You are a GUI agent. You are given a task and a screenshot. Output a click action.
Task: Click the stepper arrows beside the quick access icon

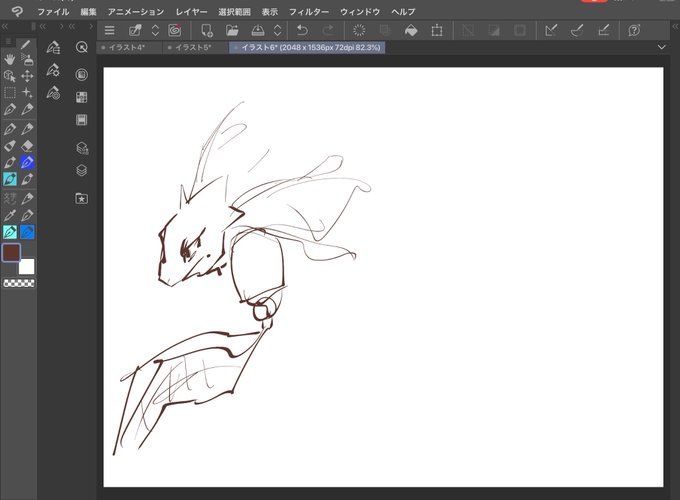click(x=155, y=30)
